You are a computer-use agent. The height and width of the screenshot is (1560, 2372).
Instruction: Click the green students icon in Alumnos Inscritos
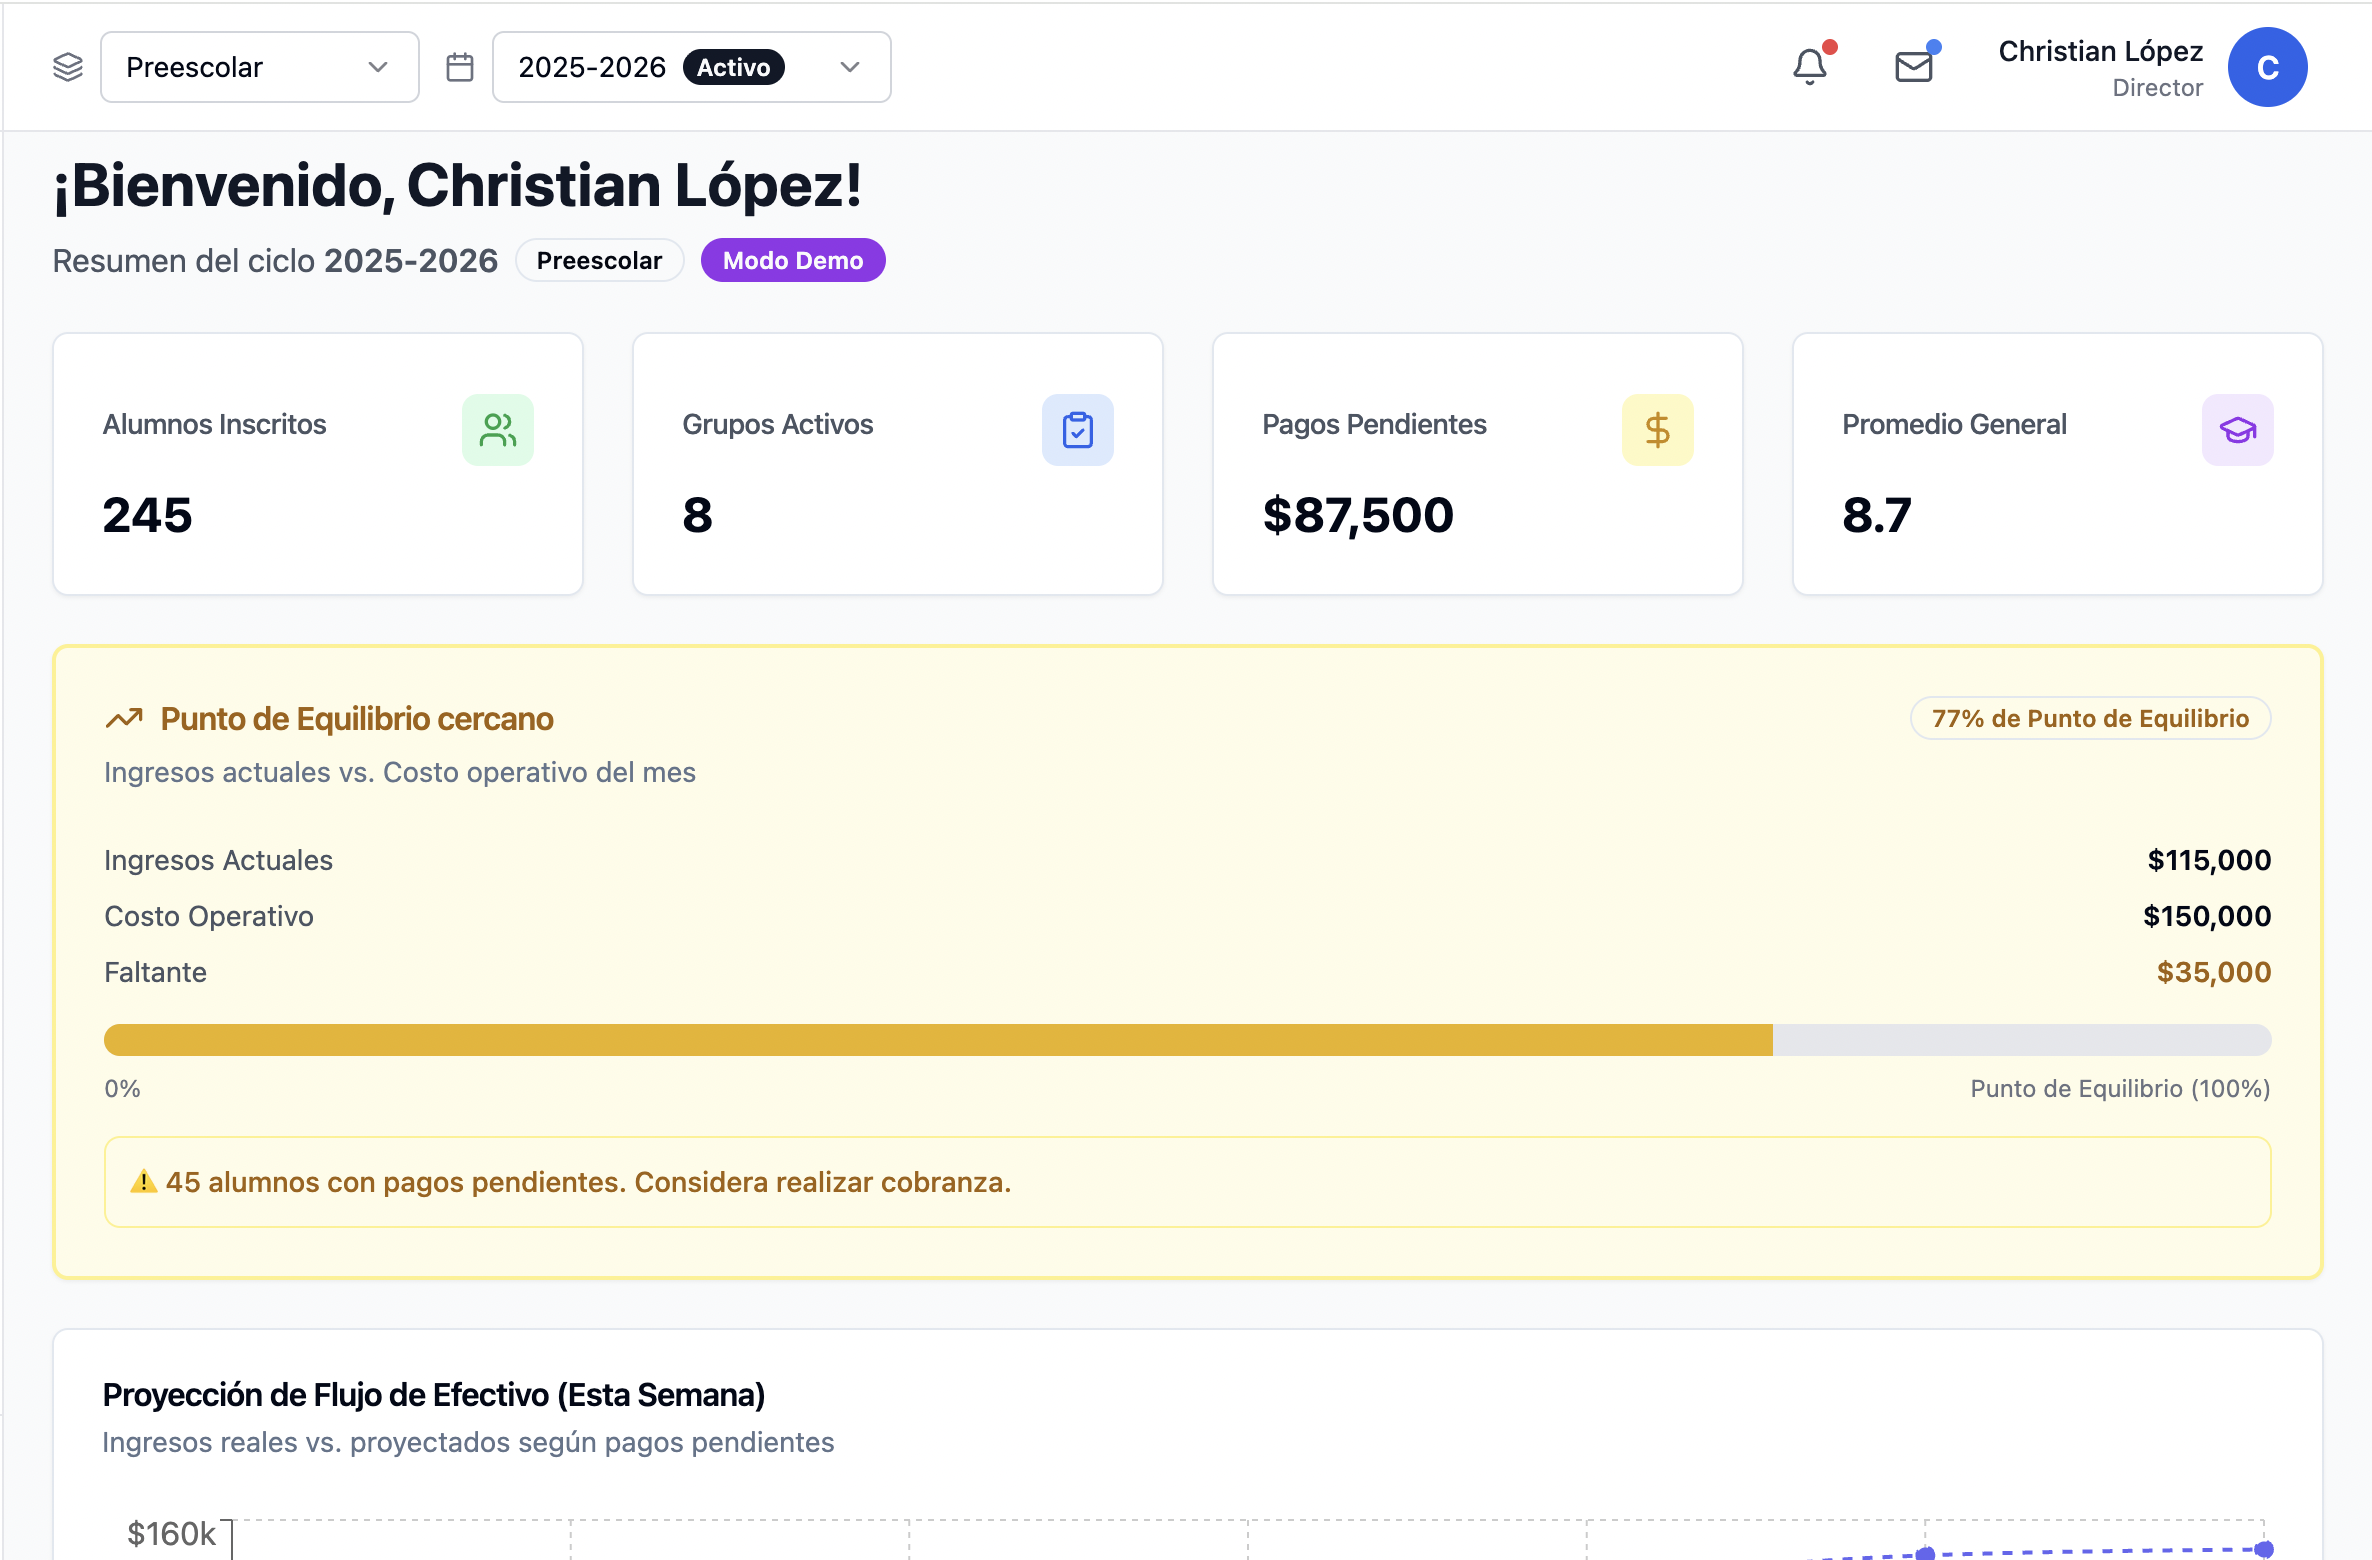498,430
